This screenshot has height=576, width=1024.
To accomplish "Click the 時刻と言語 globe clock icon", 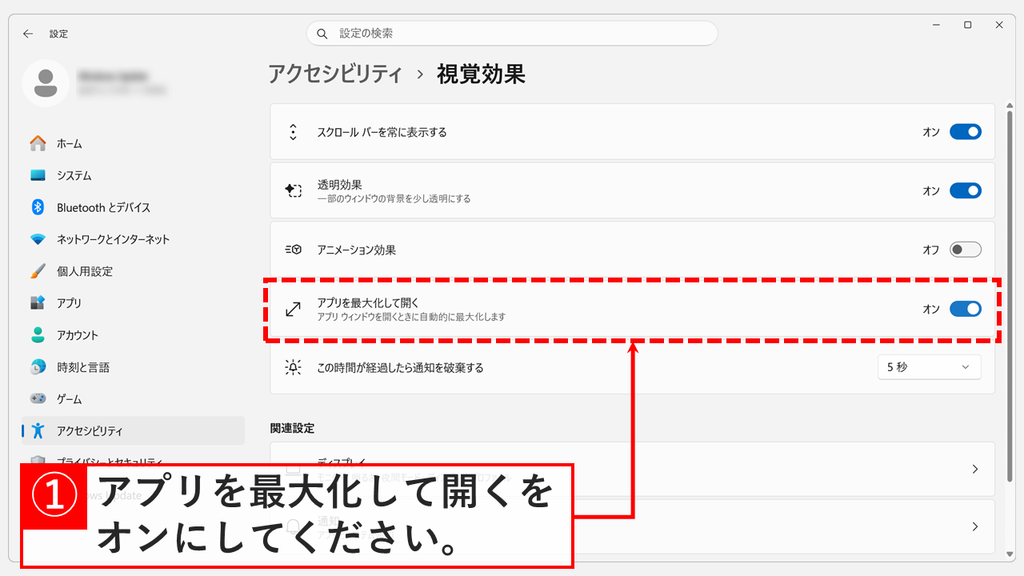I will pyautogui.click(x=38, y=367).
